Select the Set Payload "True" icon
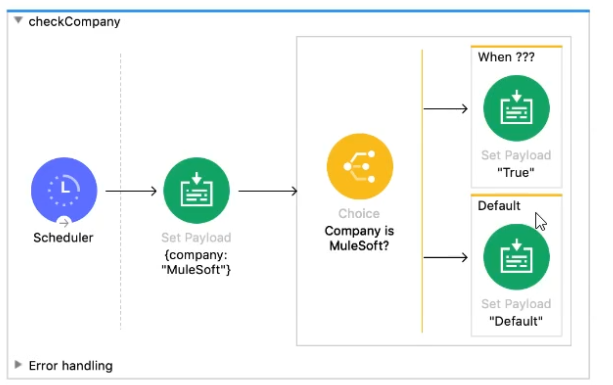This screenshot has width=613, height=385. (x=516, y=108)
